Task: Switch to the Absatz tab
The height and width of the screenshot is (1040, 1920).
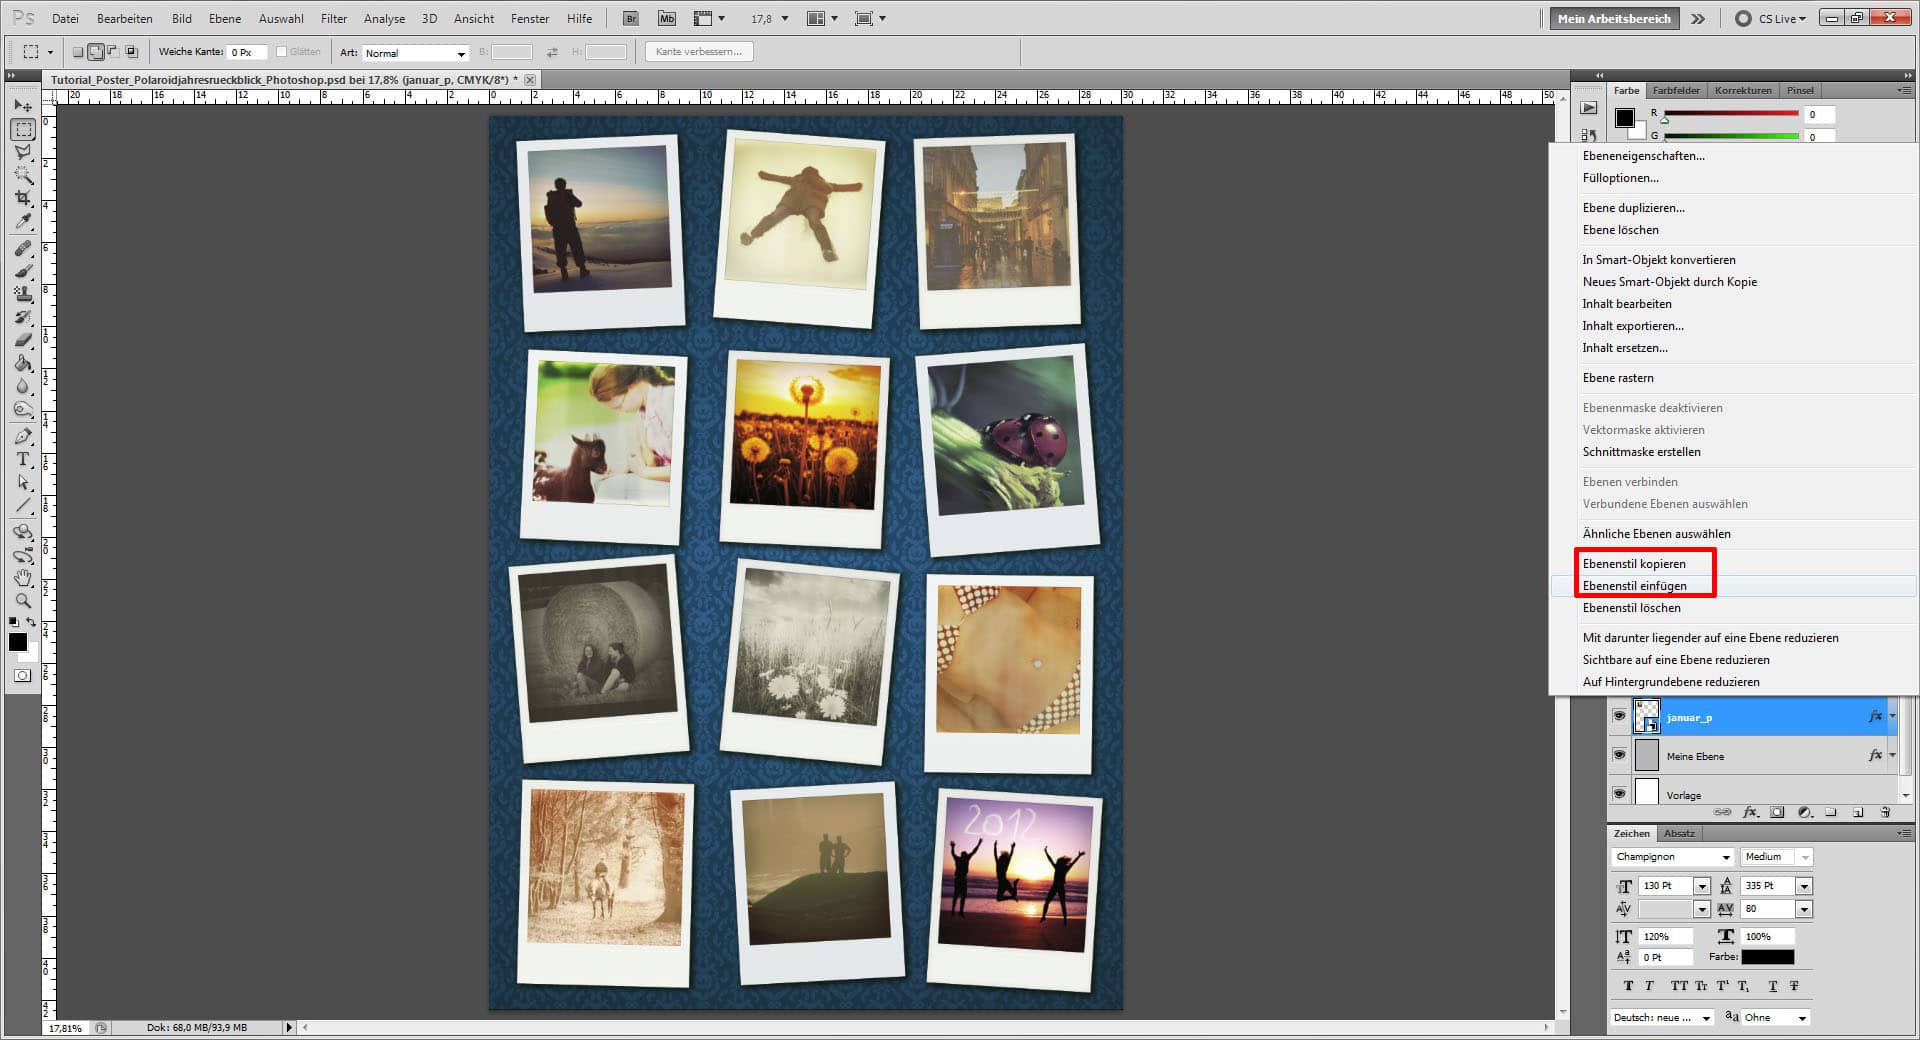Action: [1679, 833]
